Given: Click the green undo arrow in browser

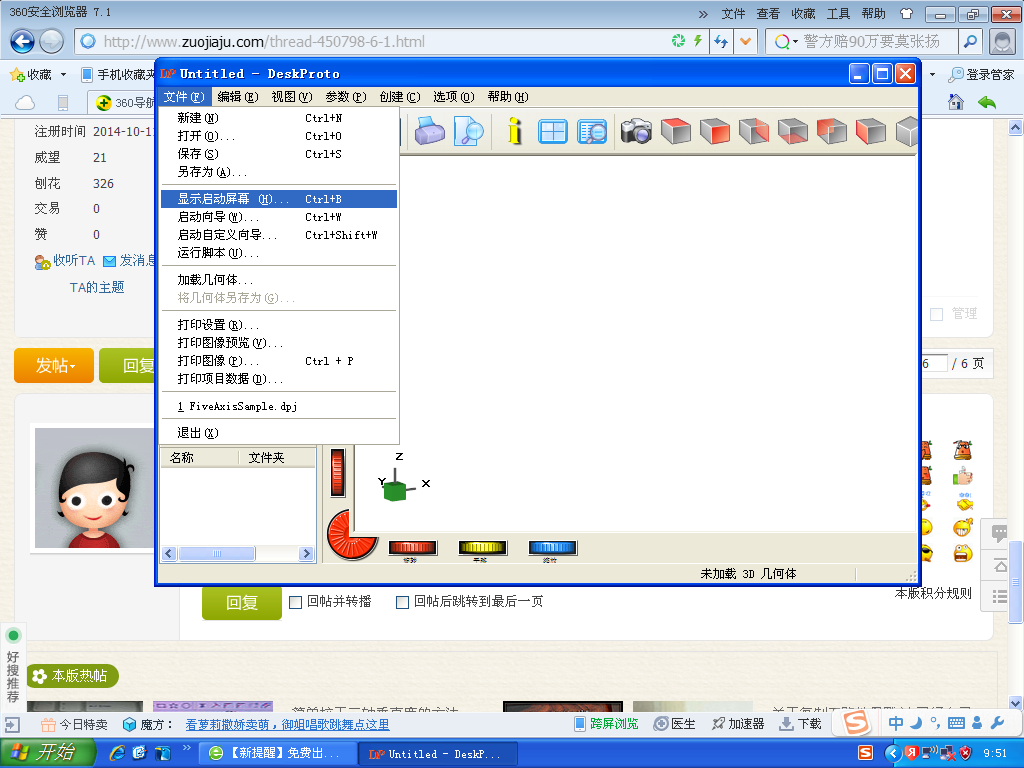Looking at the screenshot, I should tap(987, 102).
